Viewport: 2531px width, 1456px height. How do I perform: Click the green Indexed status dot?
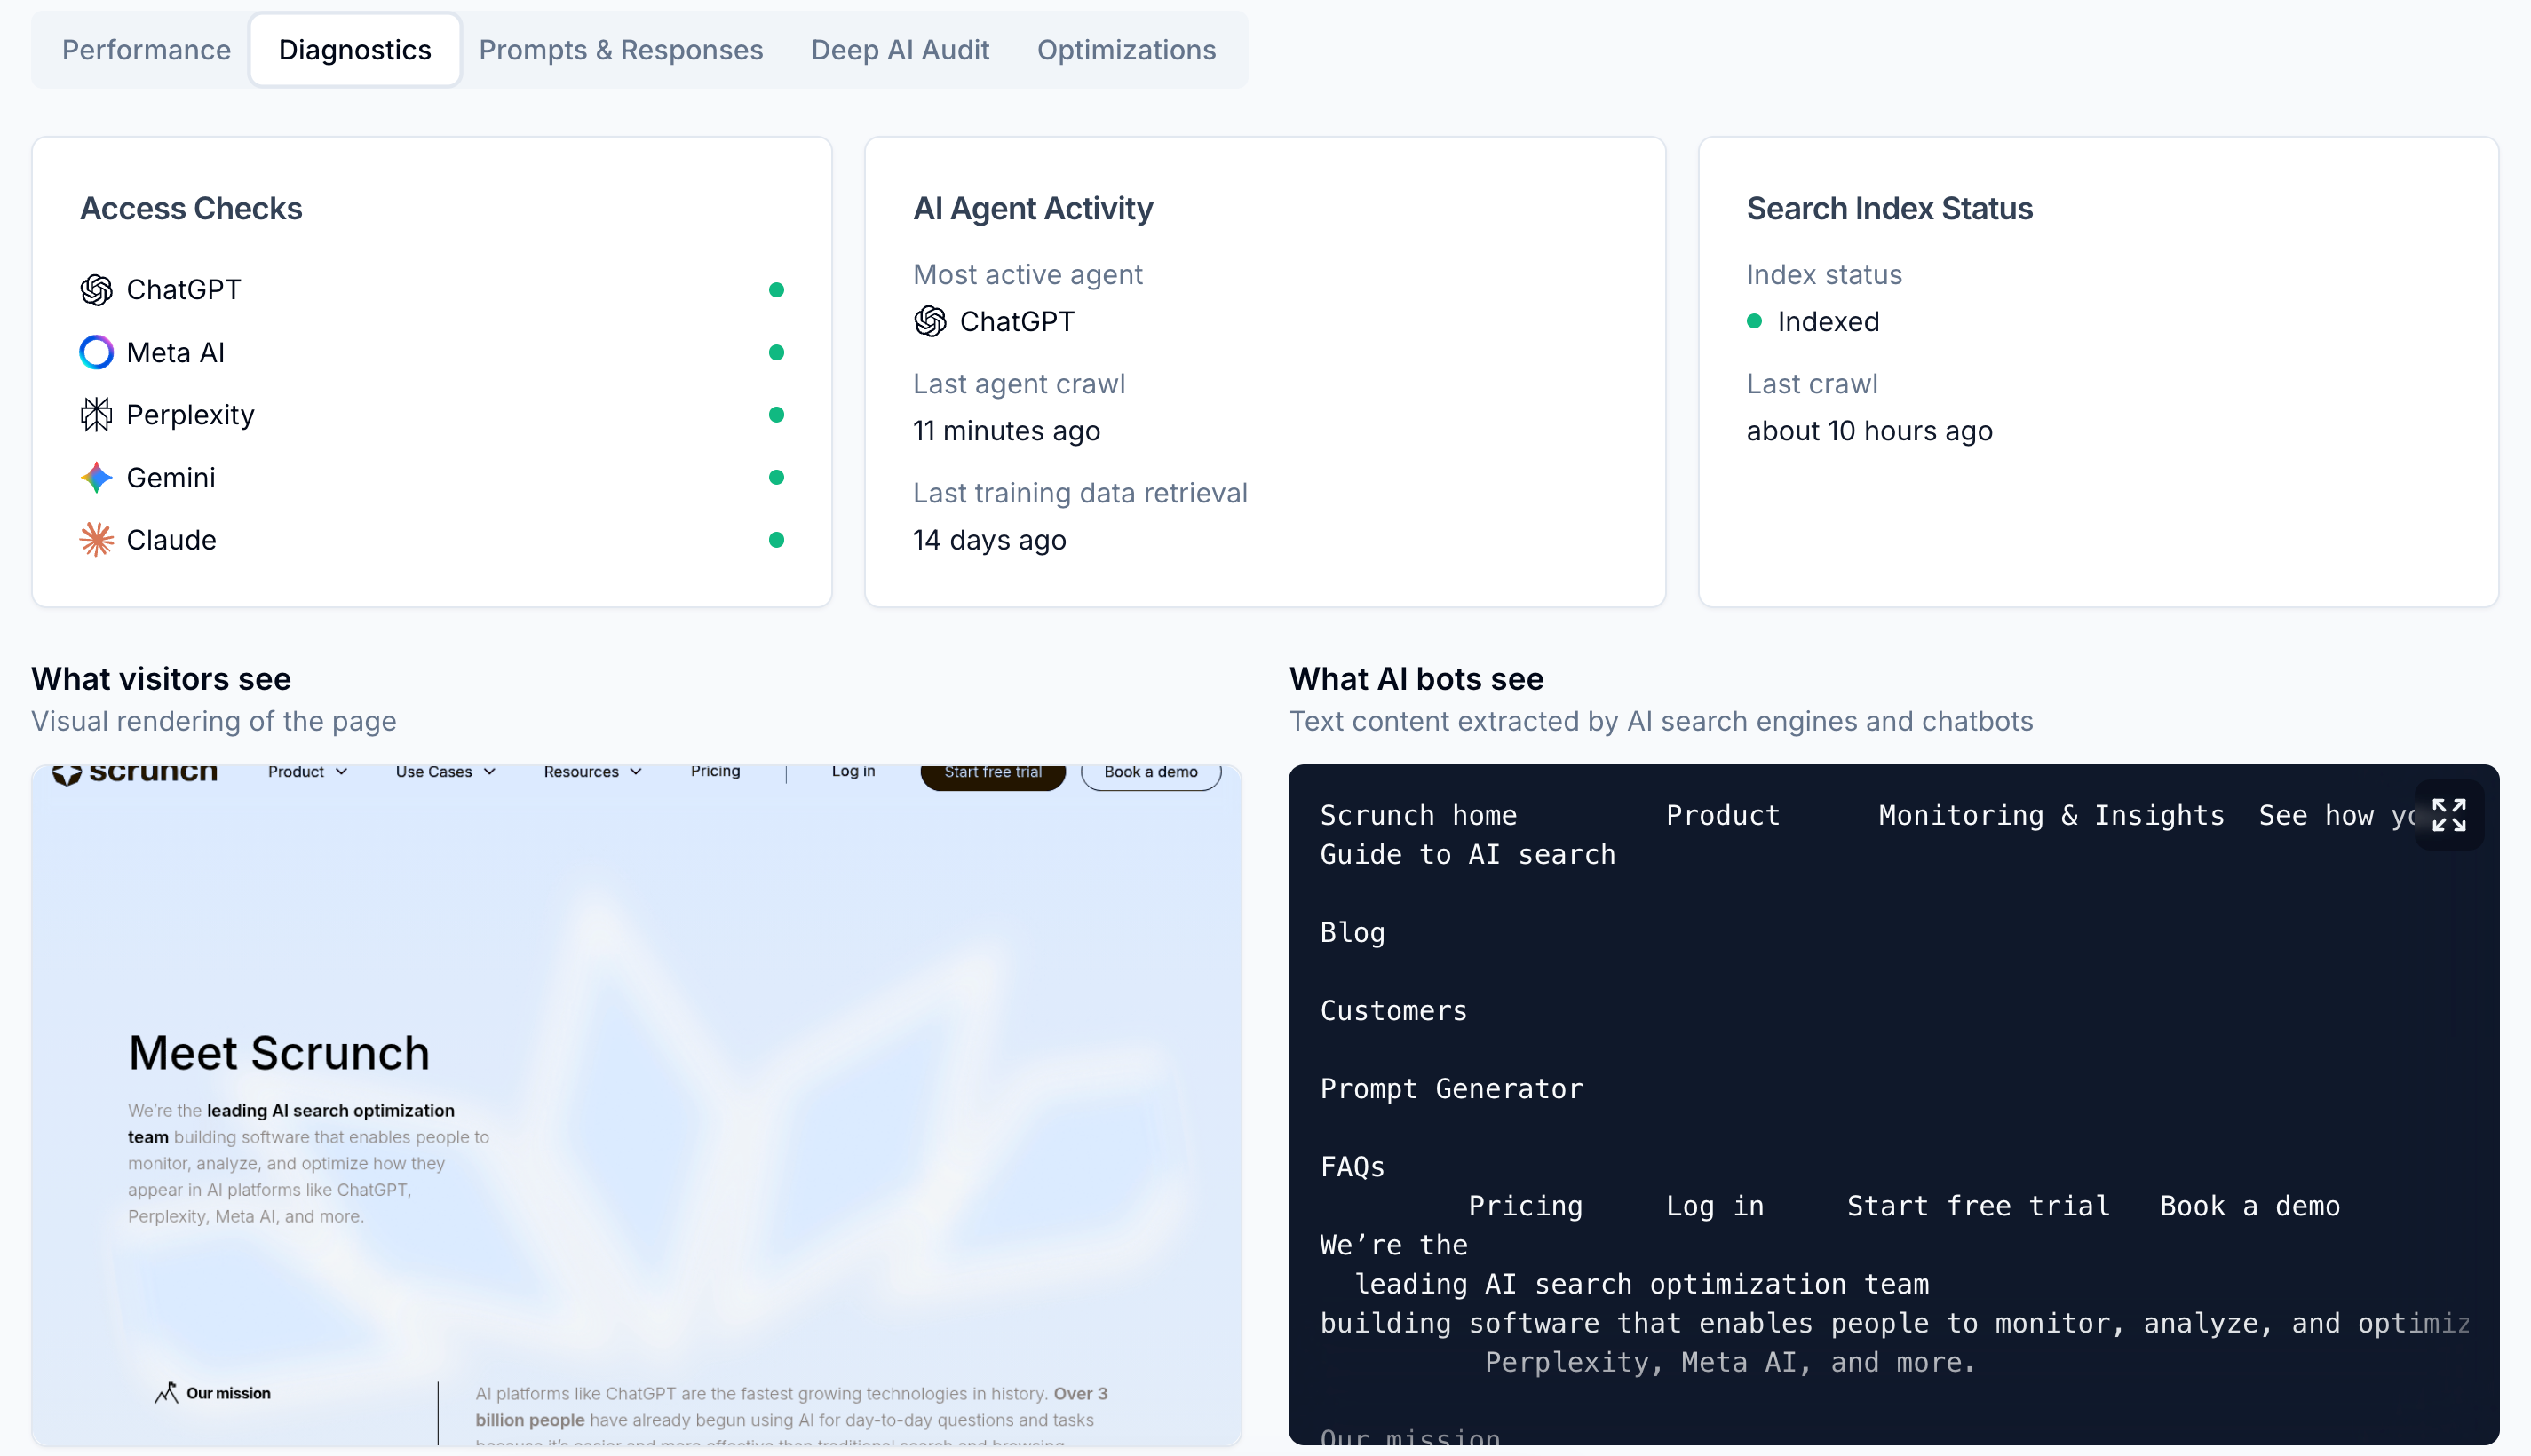pos(1754,322)
